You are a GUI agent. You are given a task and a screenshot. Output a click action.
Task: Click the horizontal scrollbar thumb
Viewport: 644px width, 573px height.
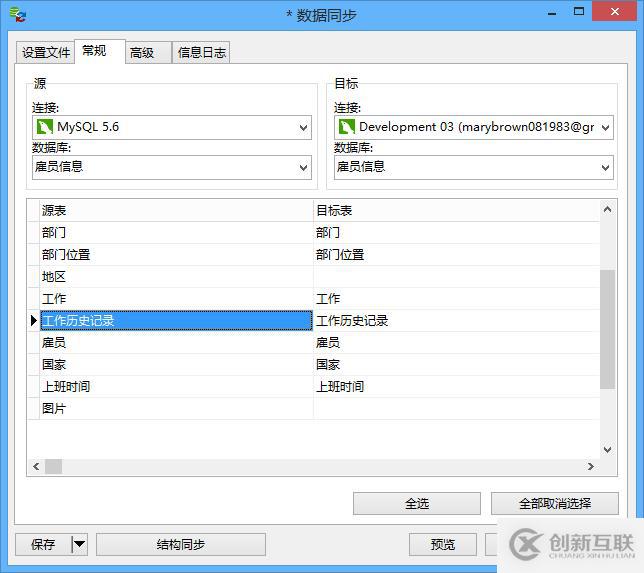(53, 466)
